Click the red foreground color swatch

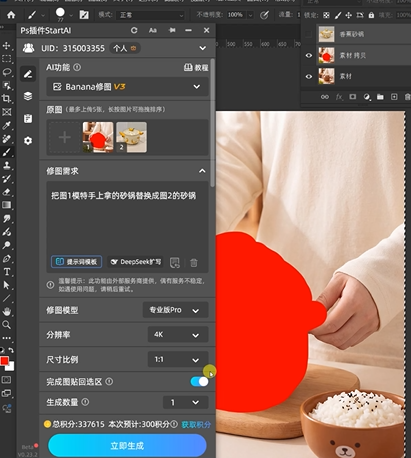[4, 361]
